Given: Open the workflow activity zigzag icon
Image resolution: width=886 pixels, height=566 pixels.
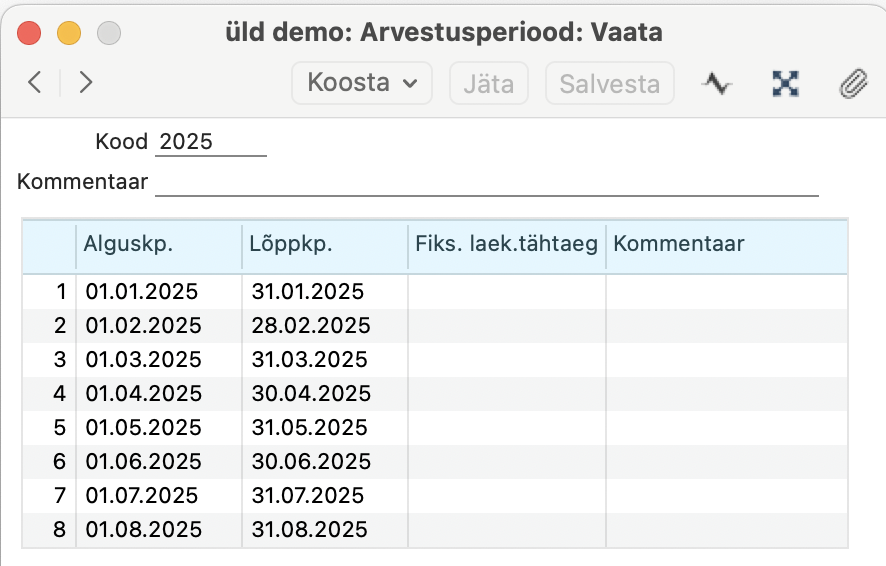Looking at the screenshot, I should pyautogui.click(x=716, y=84).
